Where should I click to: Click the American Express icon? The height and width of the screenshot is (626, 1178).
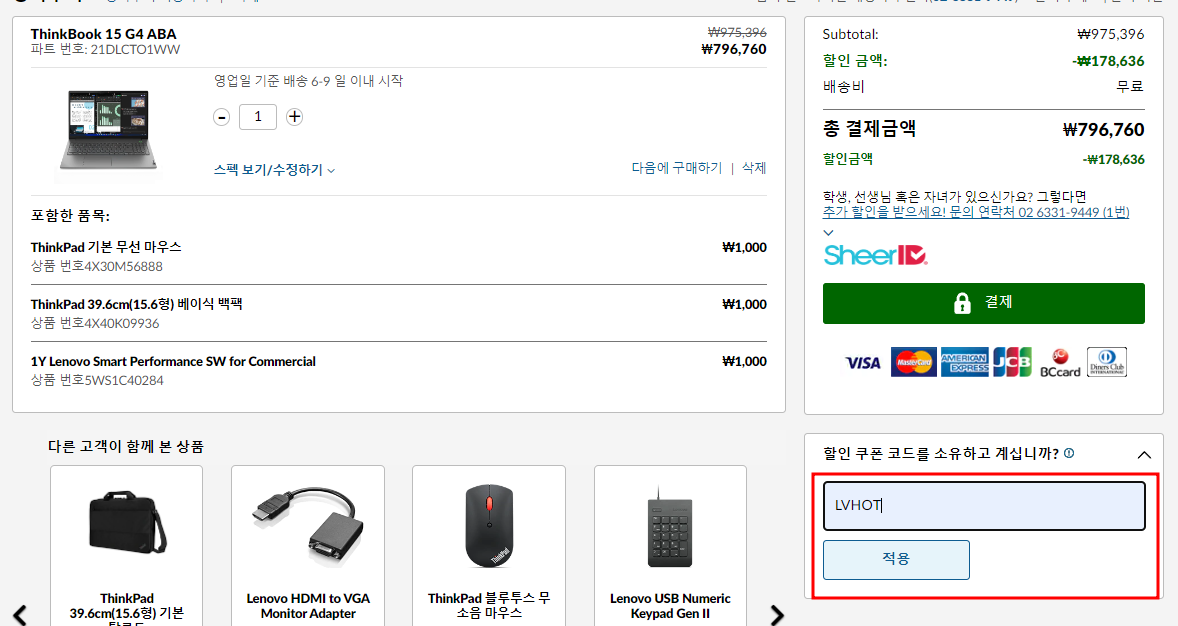tap(965, 362)
